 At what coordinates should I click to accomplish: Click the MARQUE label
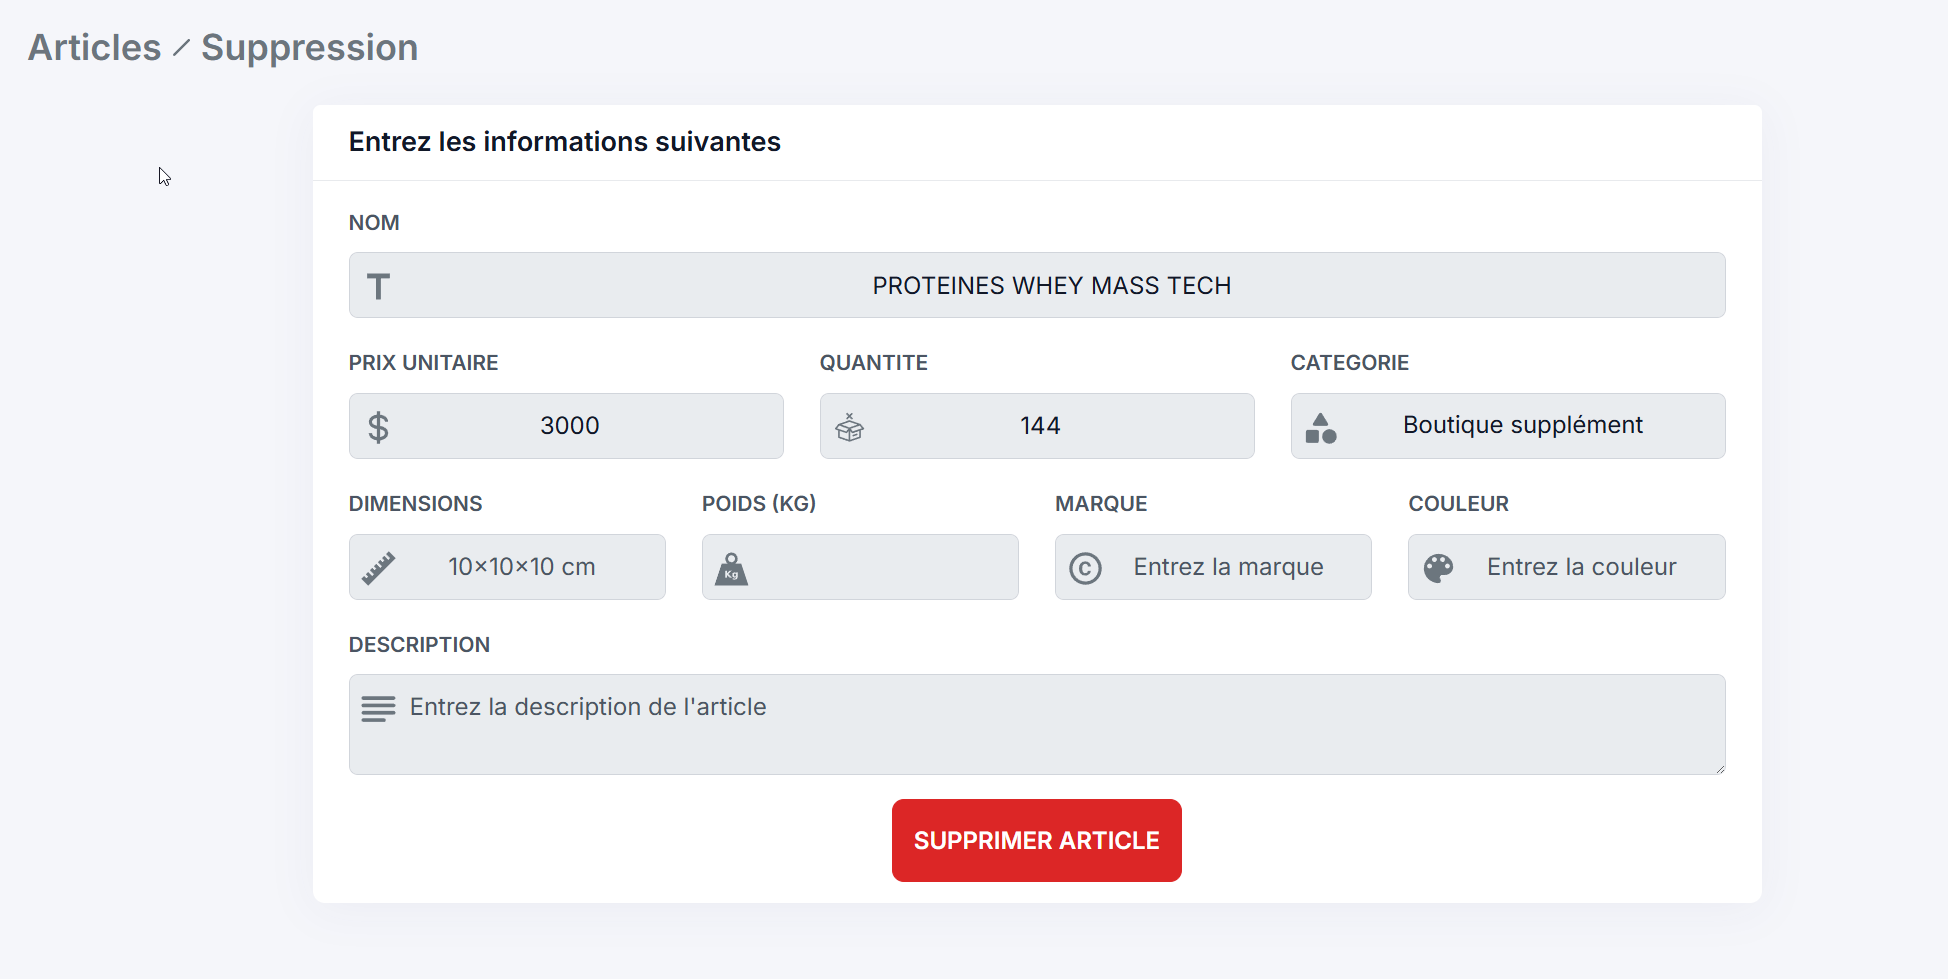1101,504
